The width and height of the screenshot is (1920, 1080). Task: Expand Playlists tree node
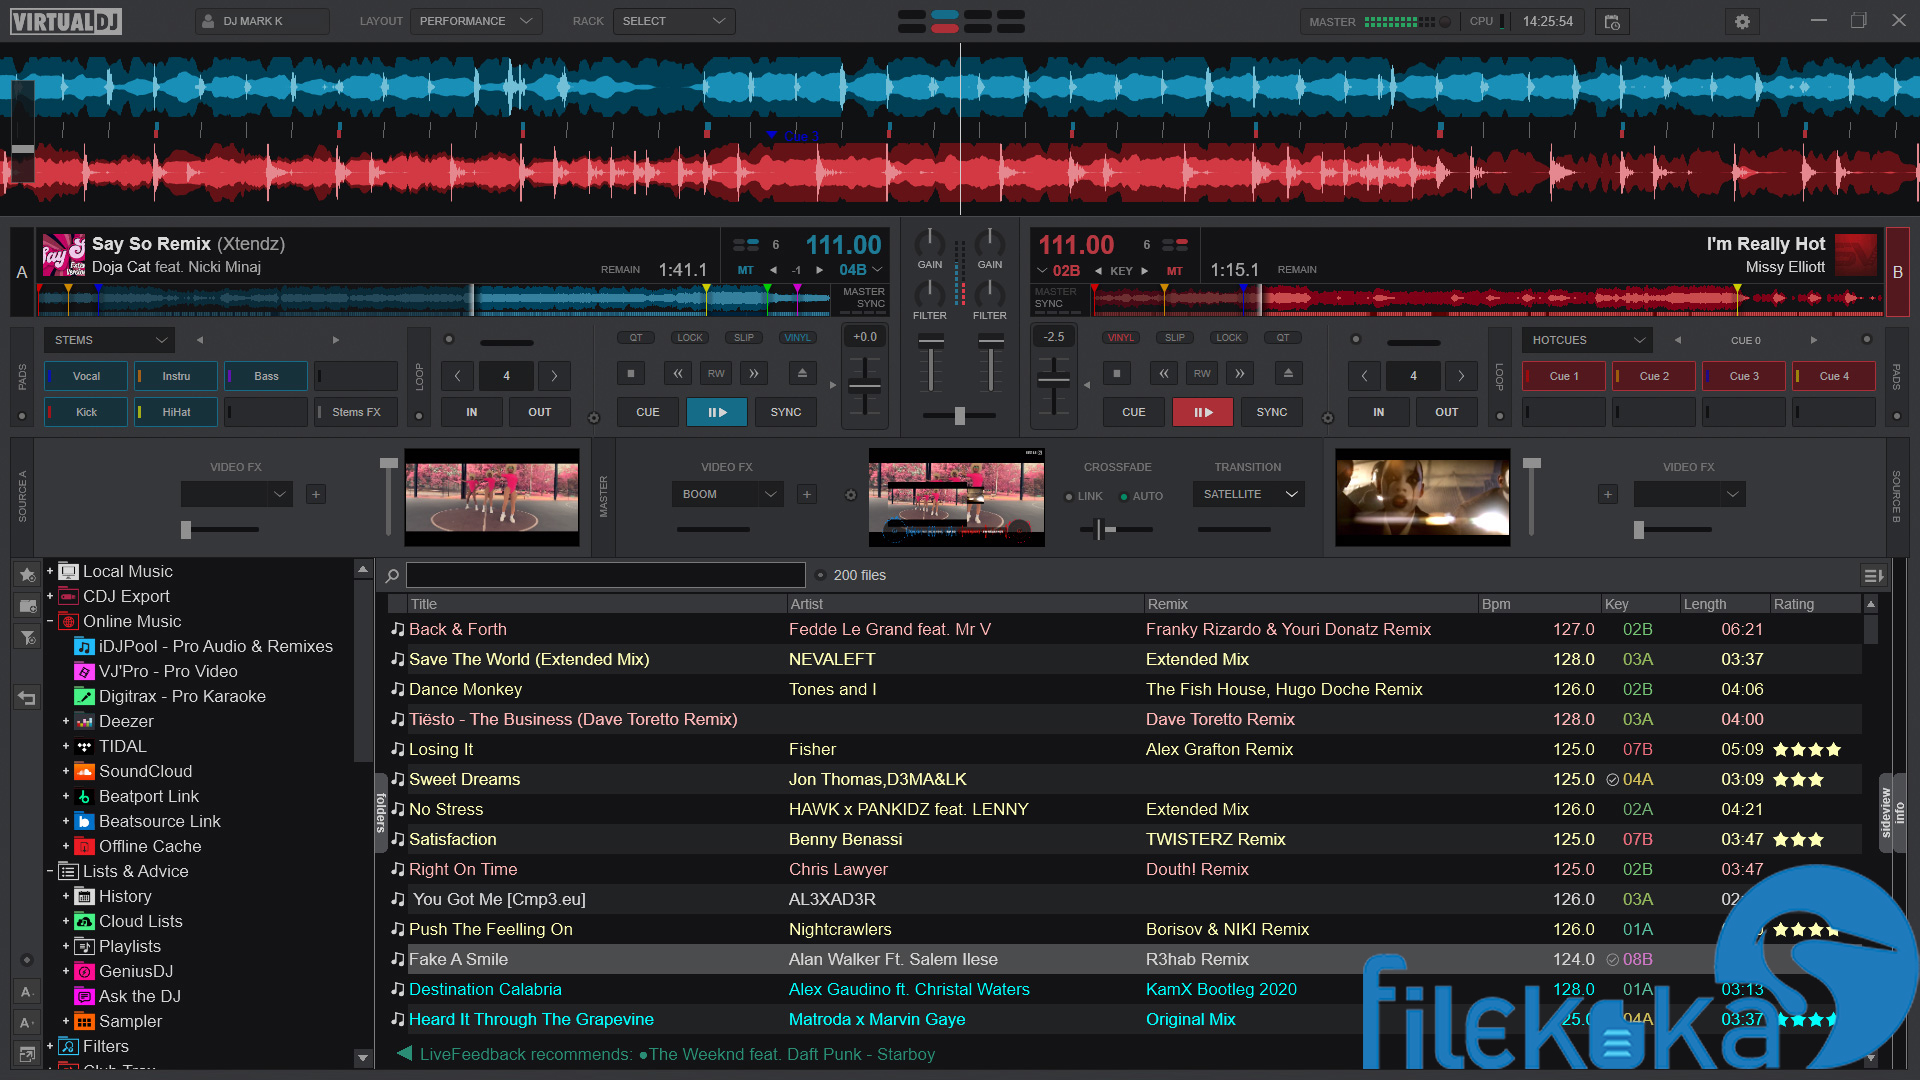coord(66,946)
